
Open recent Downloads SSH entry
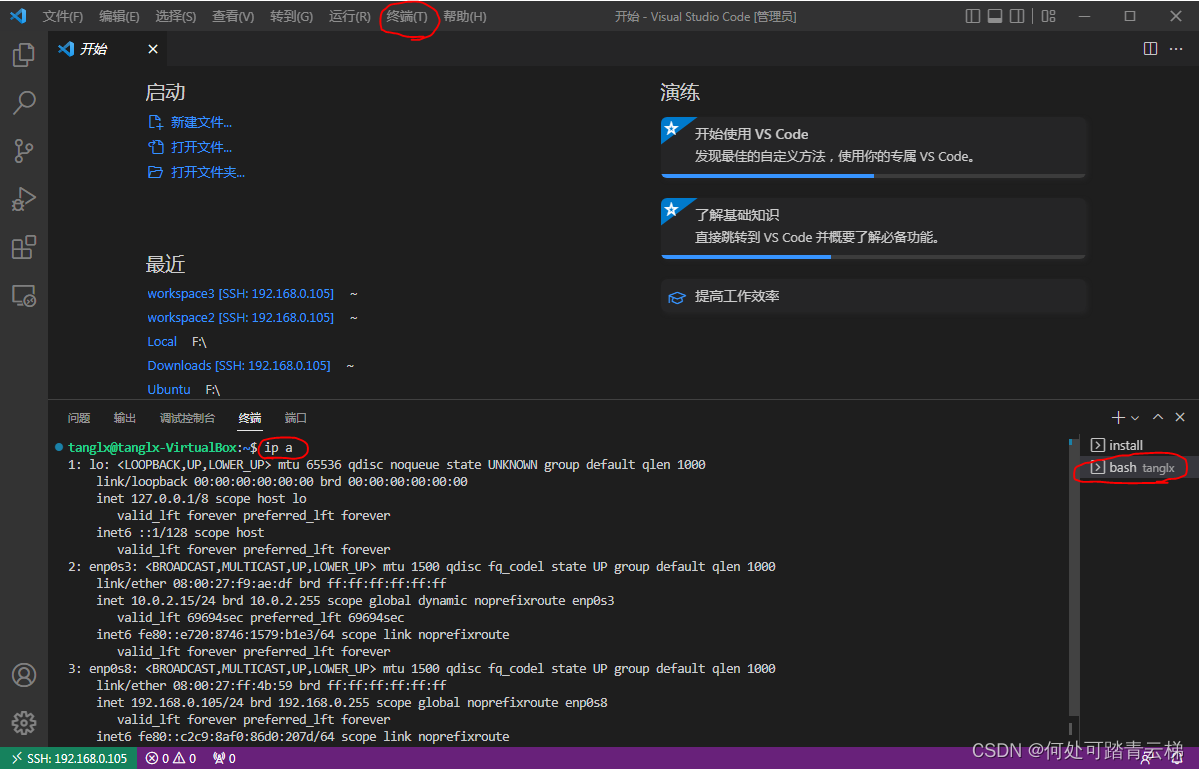(x=239, y=366)
